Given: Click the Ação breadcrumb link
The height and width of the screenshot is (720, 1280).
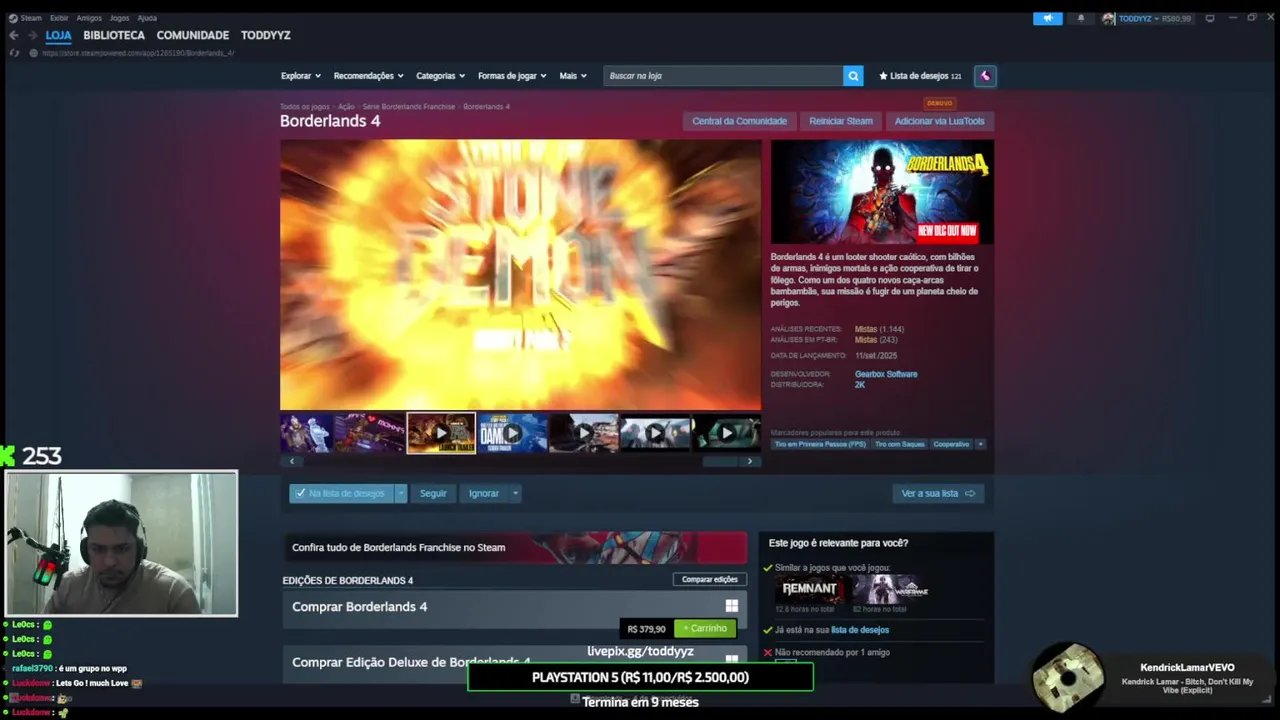Looking at the screenshot, I should pyautogui.click(x=346, y=106).
